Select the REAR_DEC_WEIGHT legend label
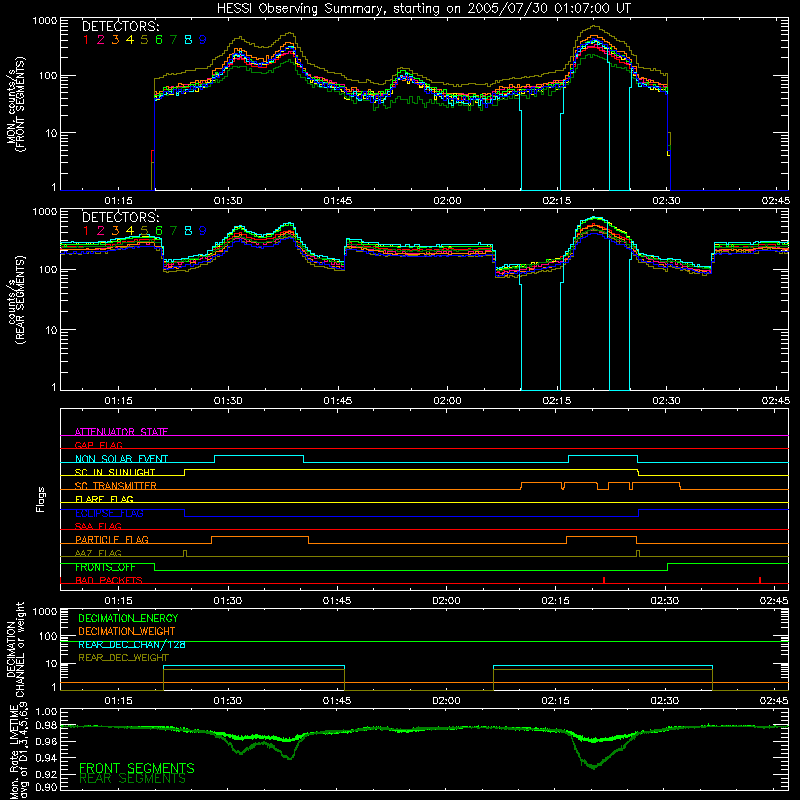The width and height of the screenshot is (800, 800). [x=123, y=658]
